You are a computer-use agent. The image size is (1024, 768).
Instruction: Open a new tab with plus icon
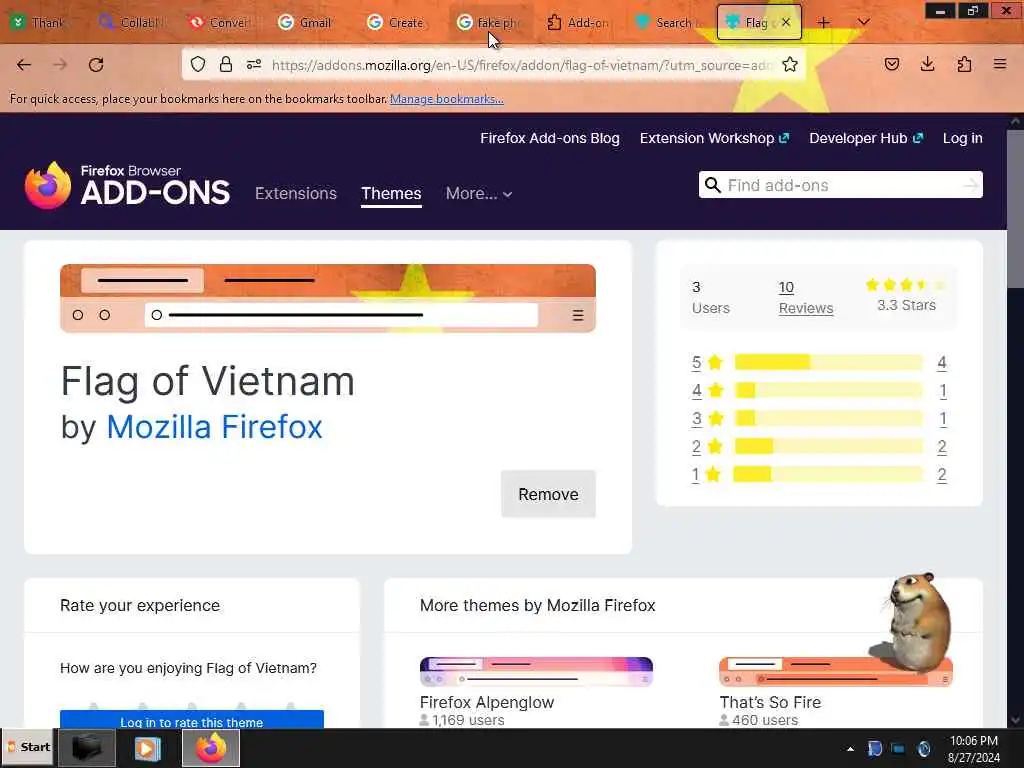[824, 22]
